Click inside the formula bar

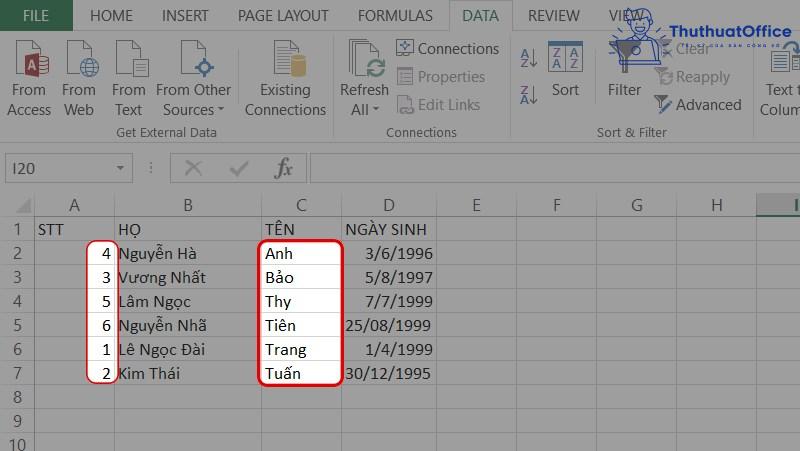555,168
